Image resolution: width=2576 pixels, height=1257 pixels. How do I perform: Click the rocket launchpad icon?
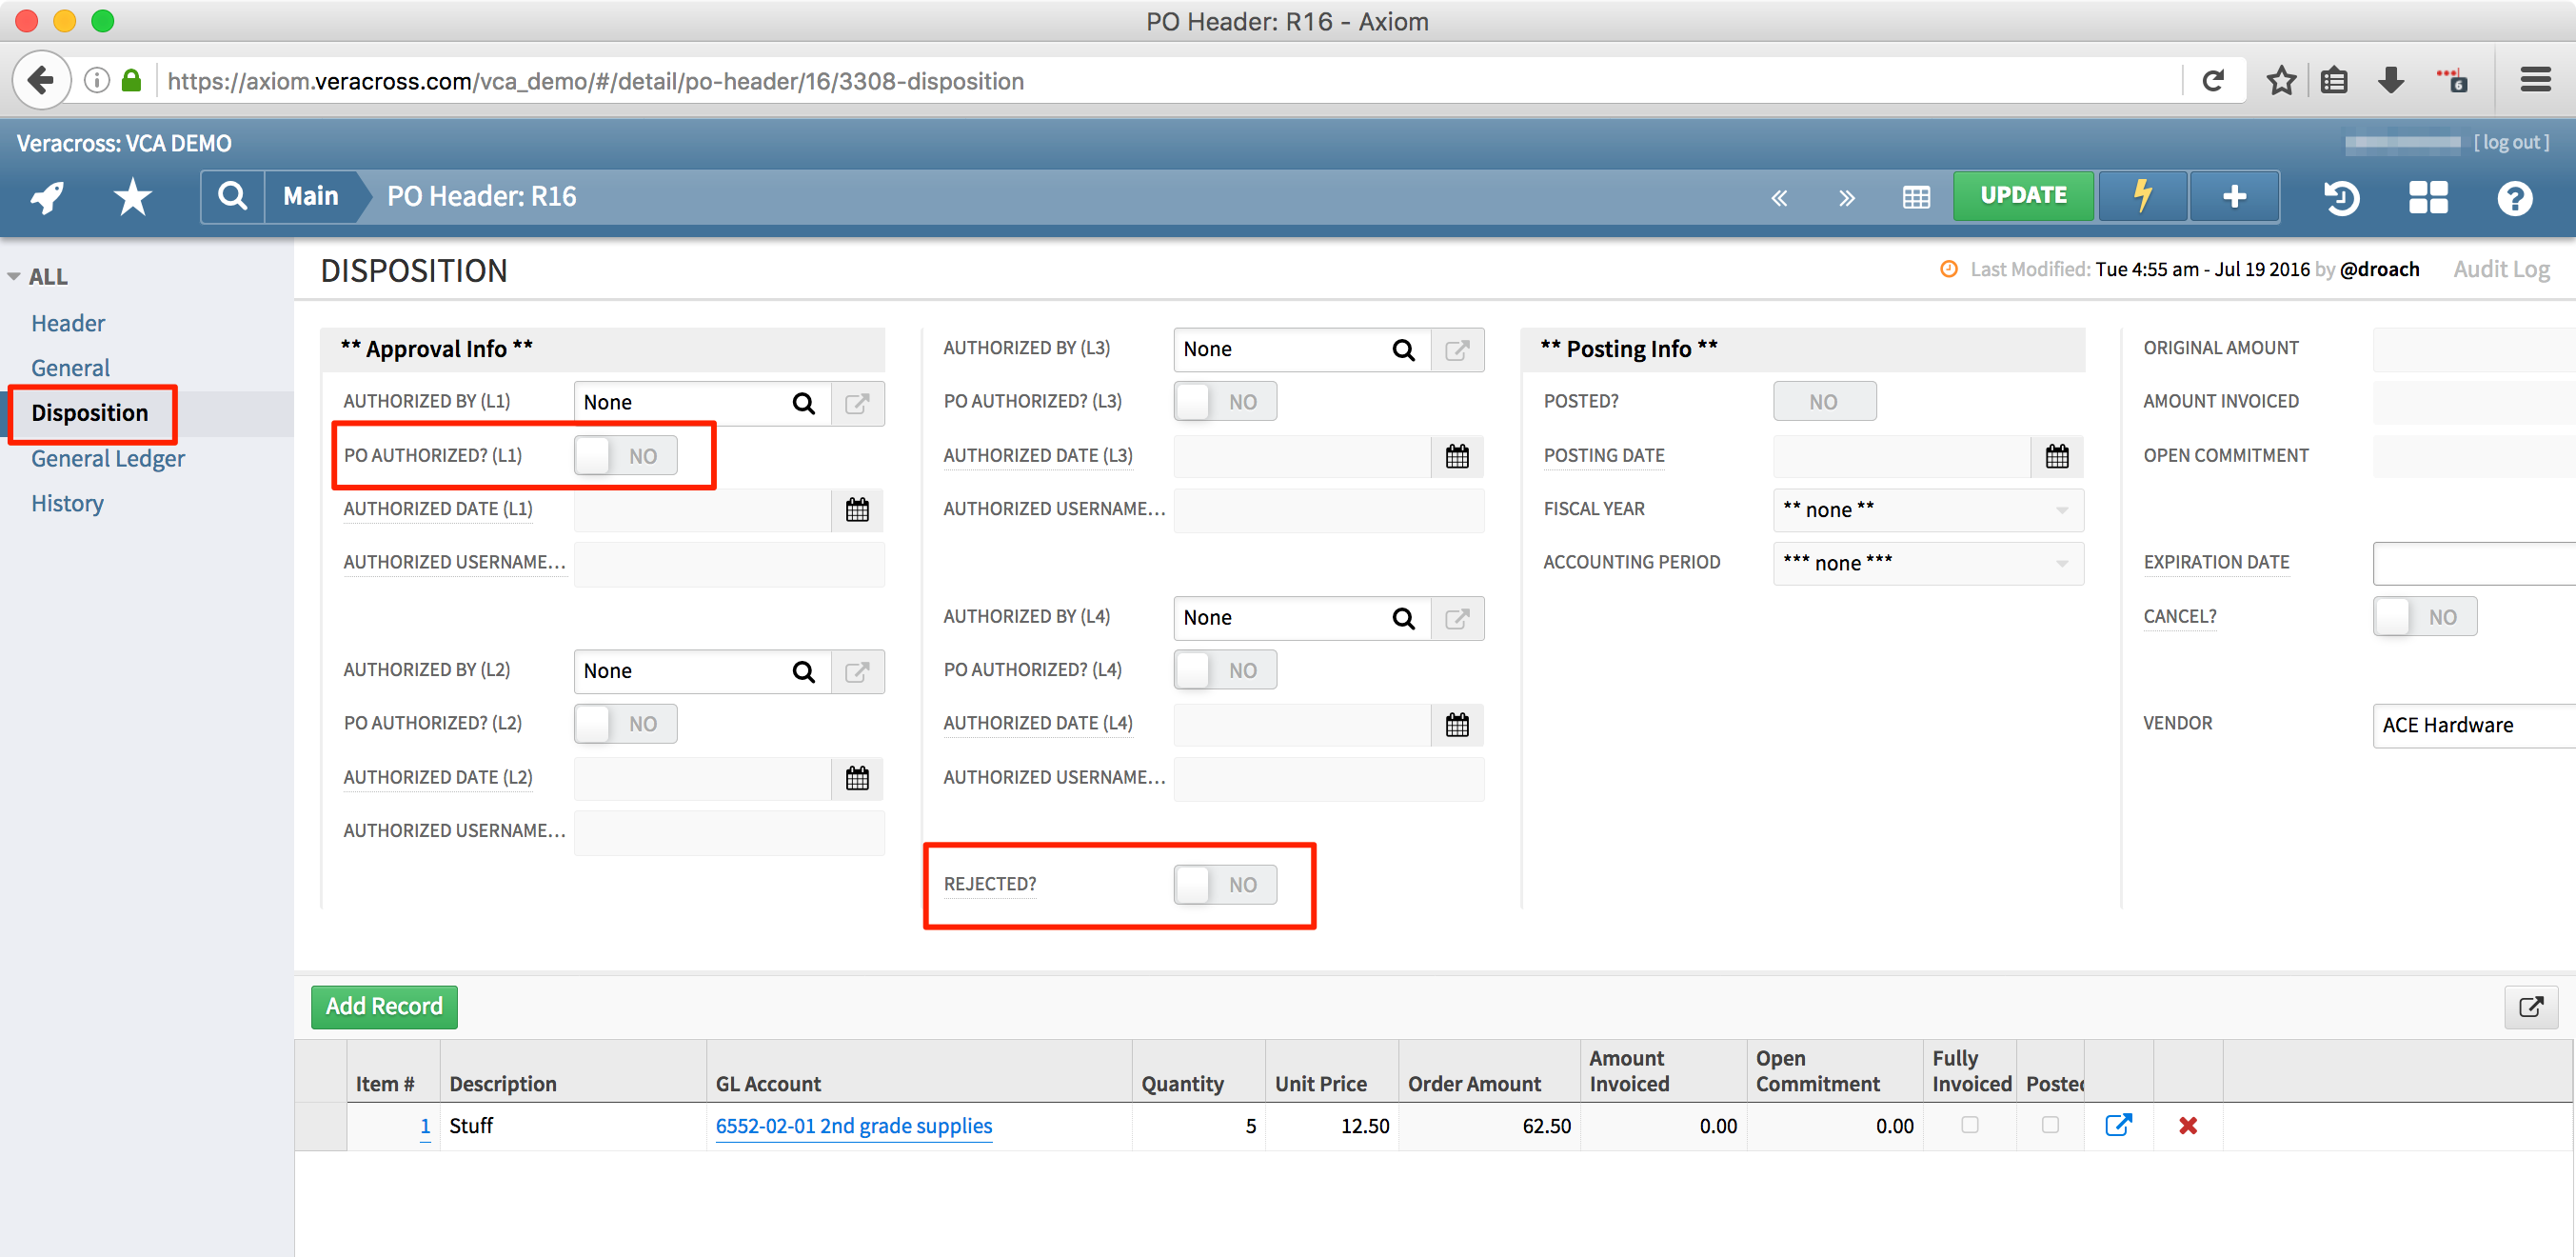click(47, 197)
